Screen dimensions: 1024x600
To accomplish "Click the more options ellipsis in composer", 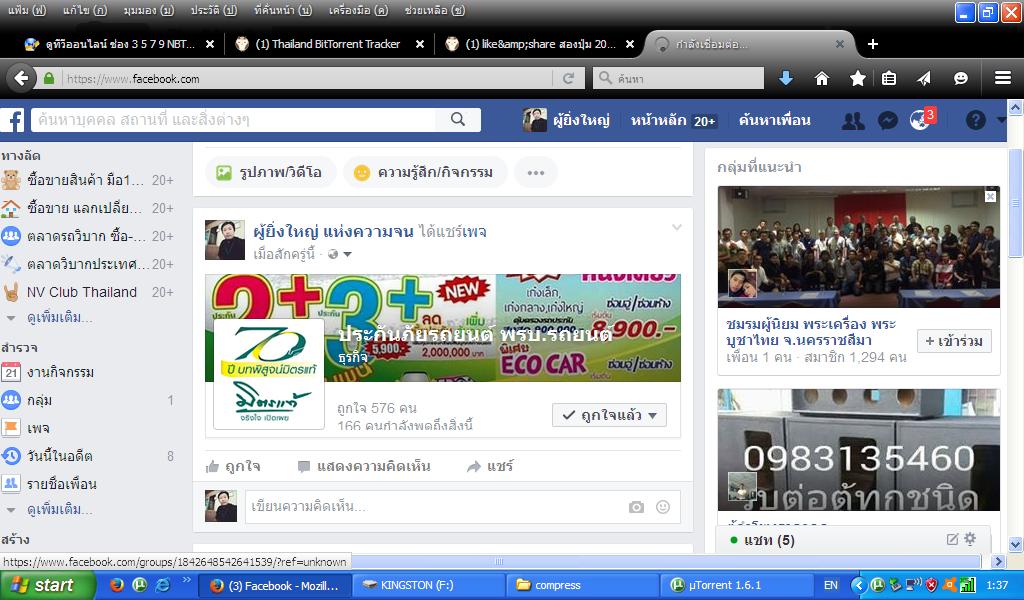I will pos(536,172).
